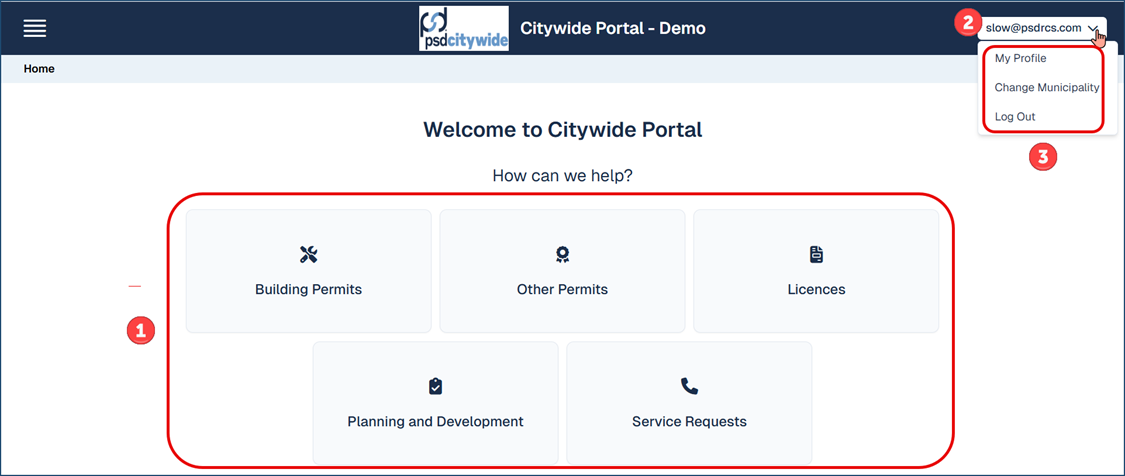Open the Other Permits card label
The image size is (1125, 476).
pos(562,290)
